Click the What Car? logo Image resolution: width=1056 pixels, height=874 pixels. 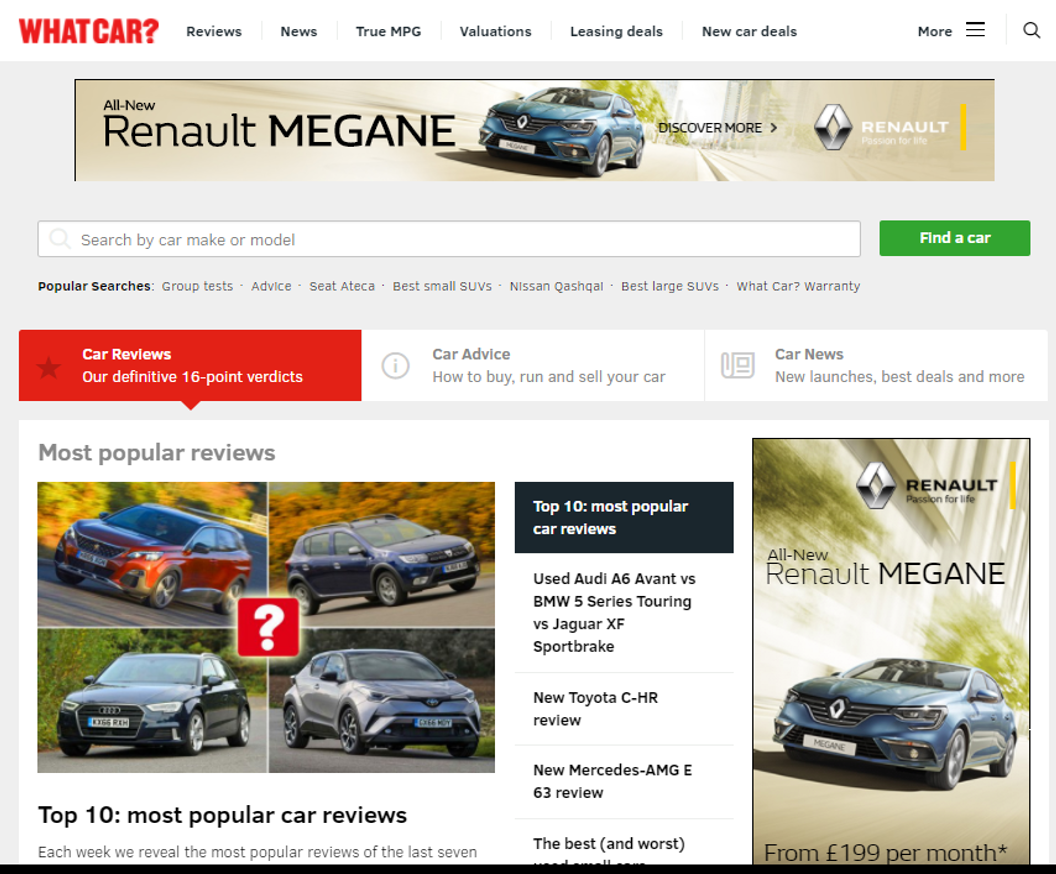coord(89,30)
